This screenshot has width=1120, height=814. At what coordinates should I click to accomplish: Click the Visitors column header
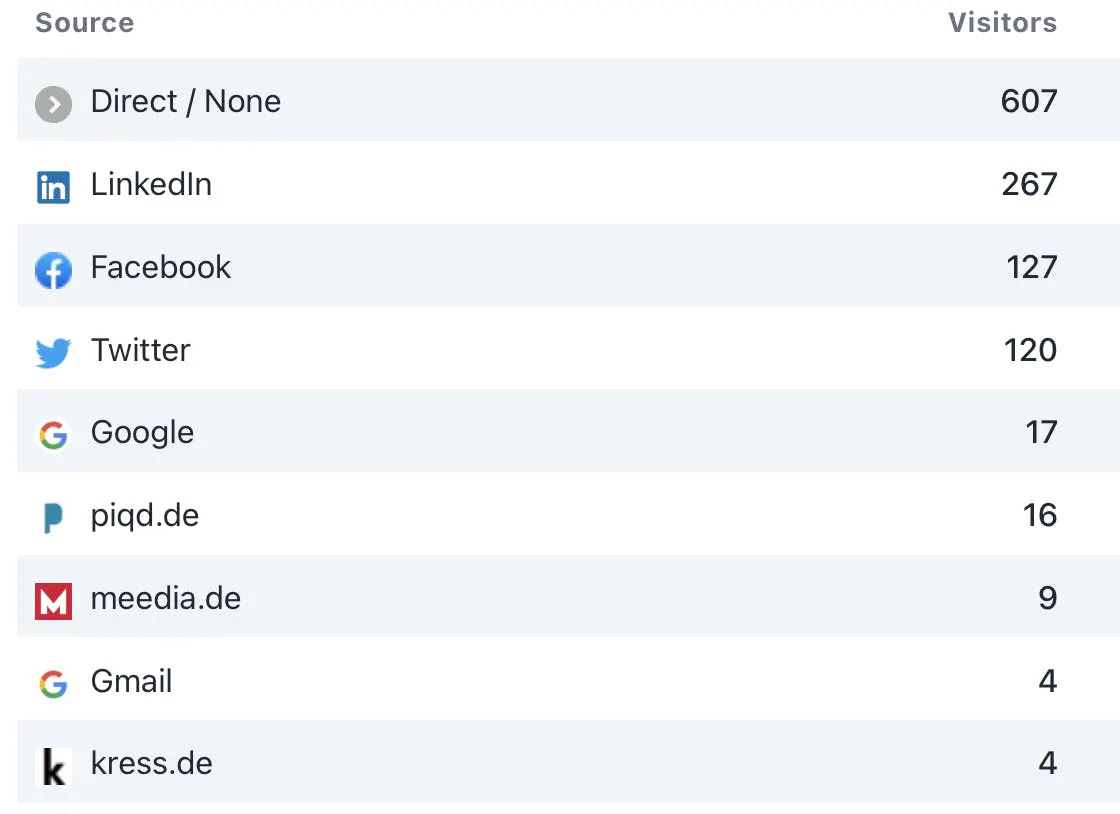[1002, 23]
